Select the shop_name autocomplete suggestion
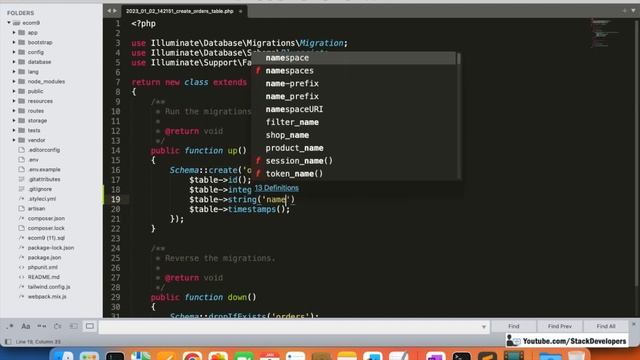The width and height of the screenshot is (640, 360). click(x=354, y=135)
